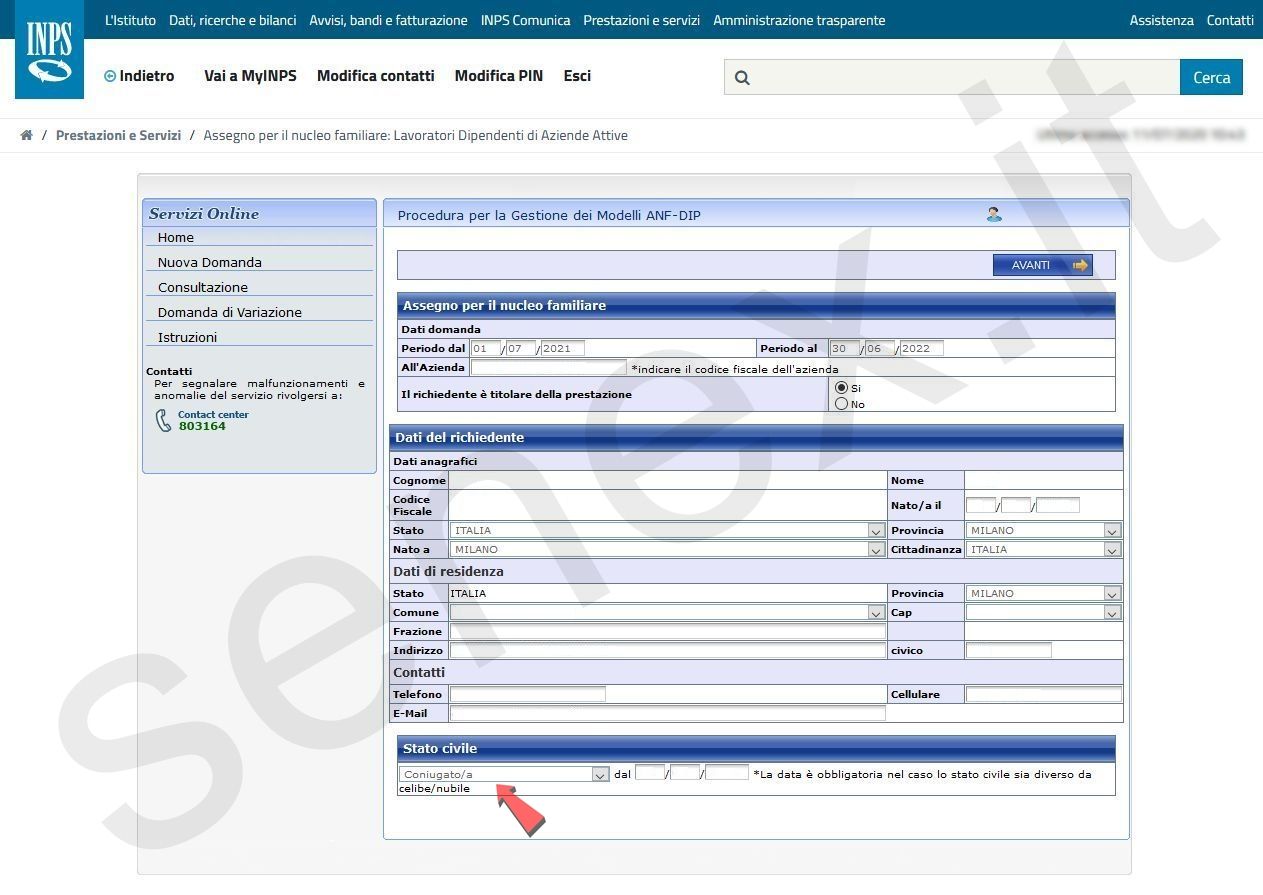Click the home icon in breadcrumb
This screenshot has height=895, width=1263.
pyautogui.click(x=26, y=135)
